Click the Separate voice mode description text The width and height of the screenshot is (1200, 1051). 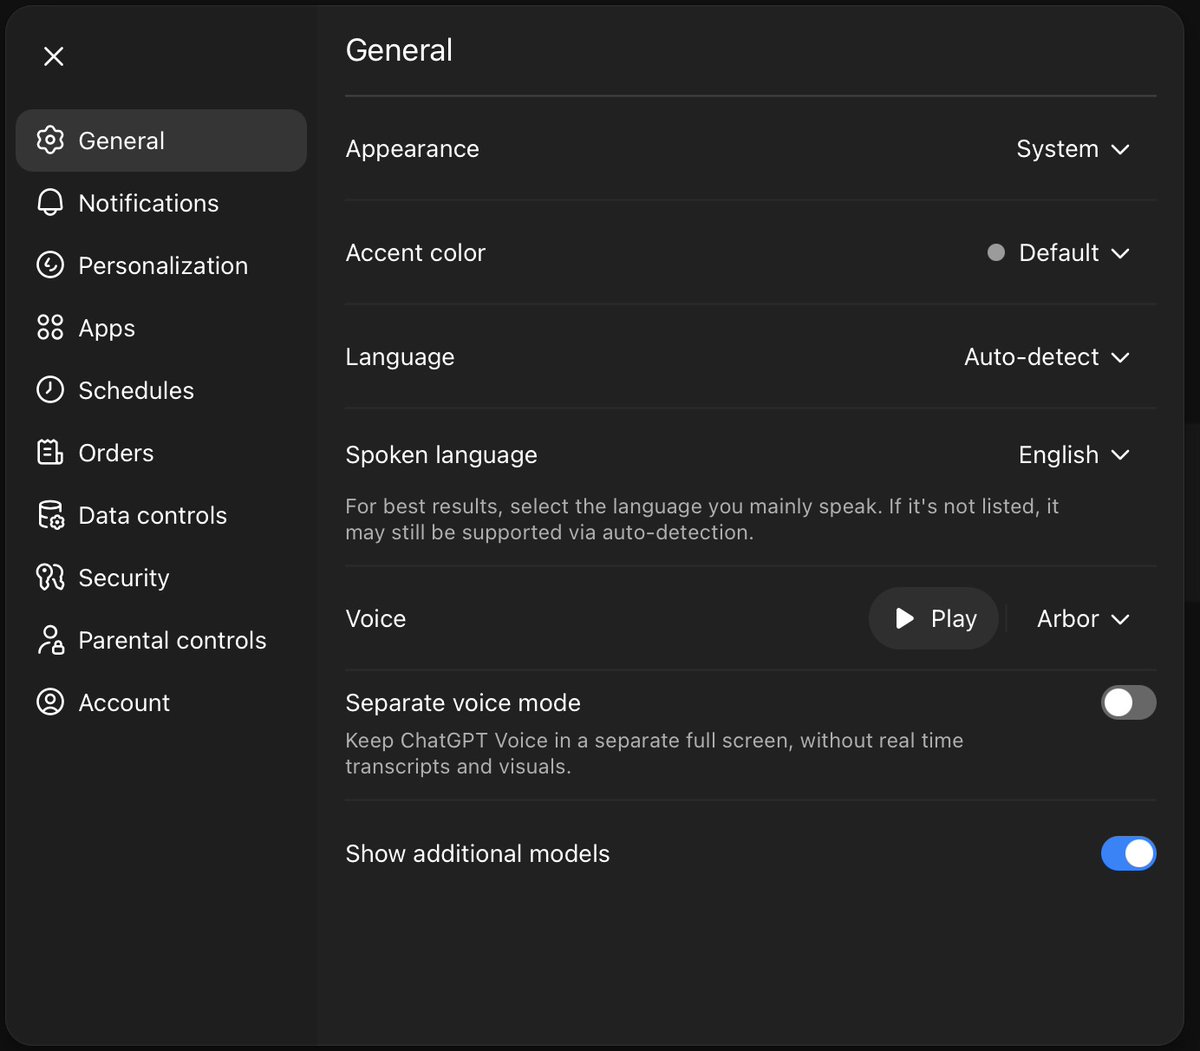click(x=654, y=754)
